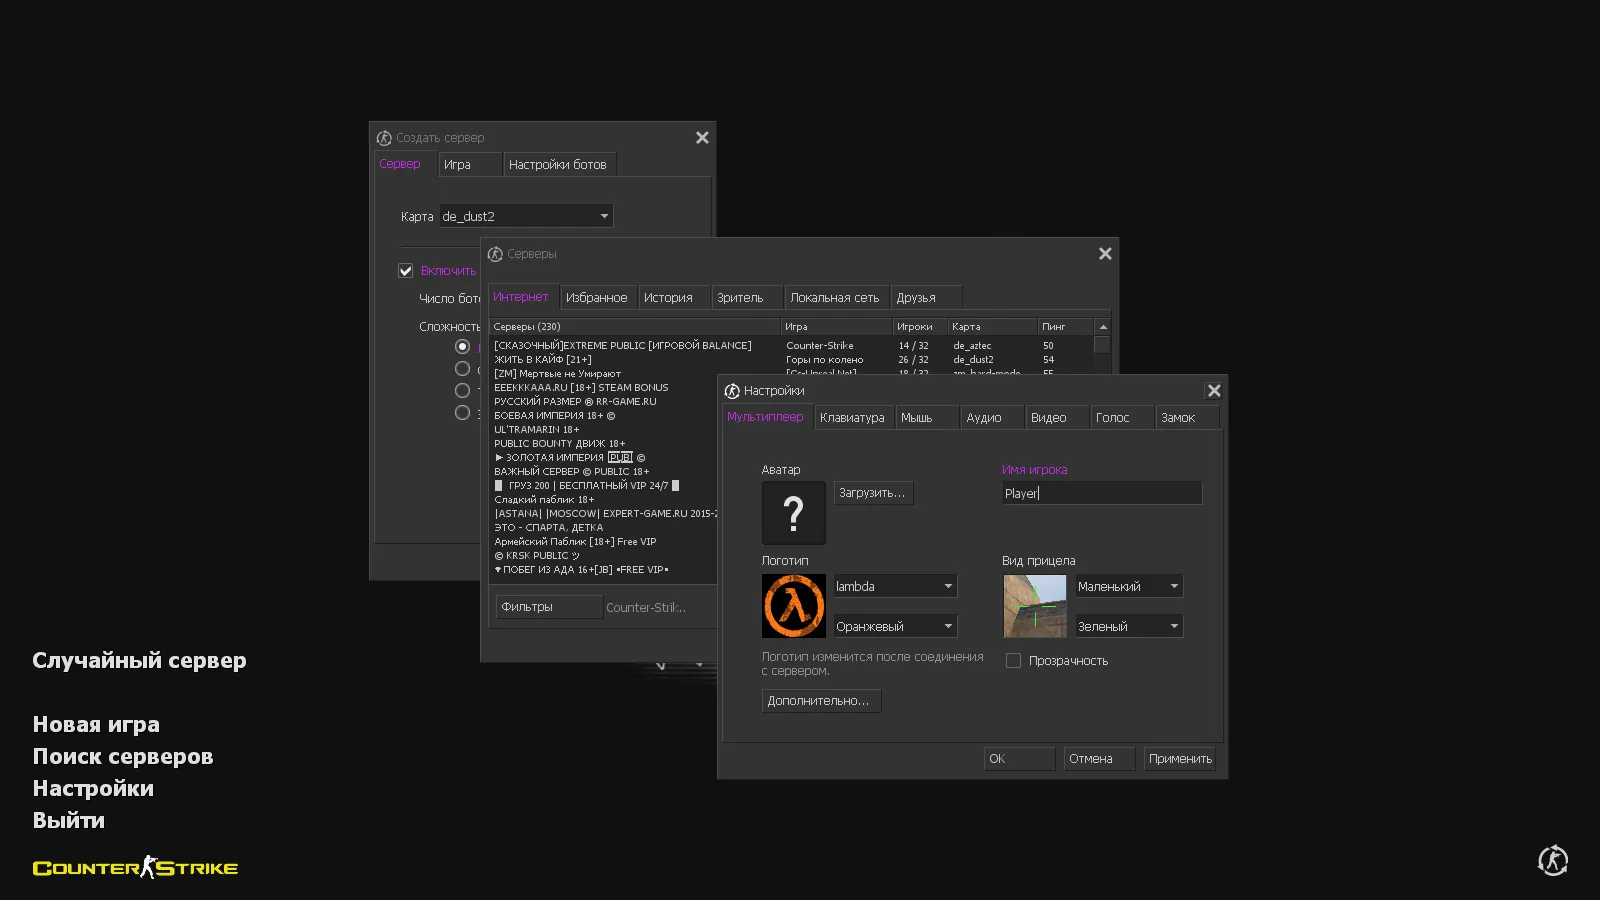The height and width of the screenshot is (900, 1600).
Task: Click the Counter-Strike logo in bottom-right corner
Action: (1552, 860)
